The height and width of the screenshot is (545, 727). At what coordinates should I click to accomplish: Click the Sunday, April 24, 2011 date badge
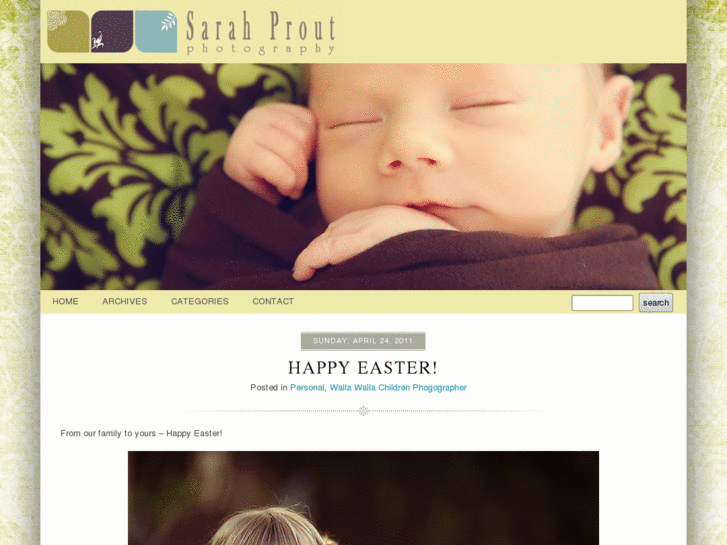pos(363,341)
